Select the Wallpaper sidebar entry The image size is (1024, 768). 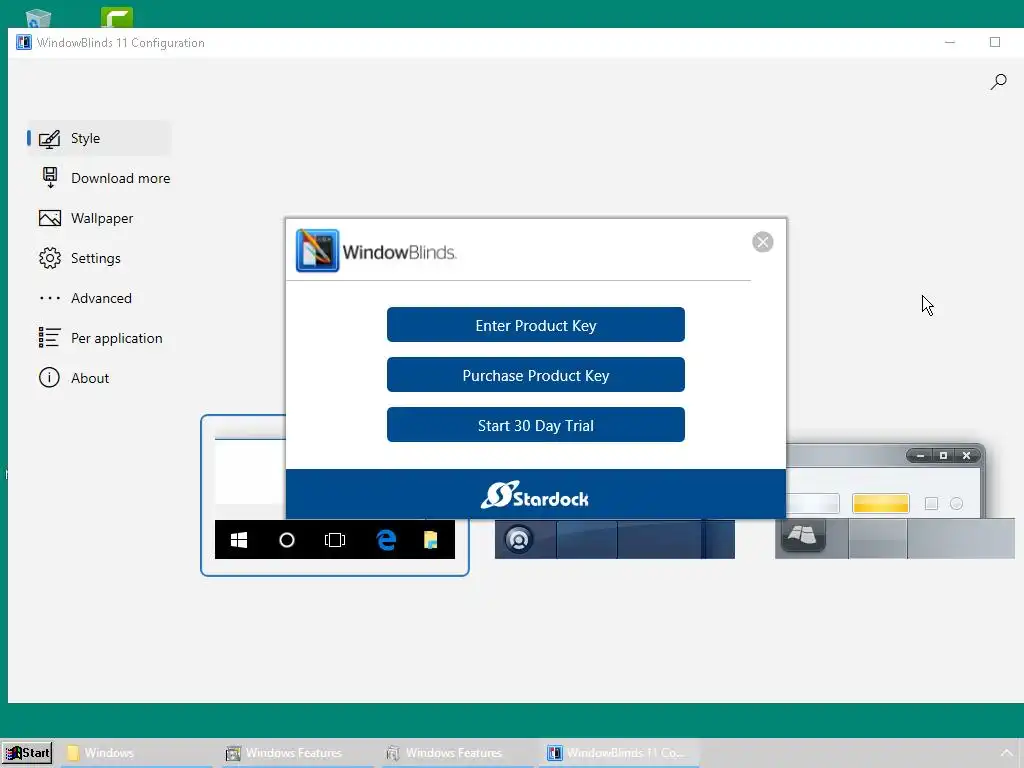click(x=99, y=218)
